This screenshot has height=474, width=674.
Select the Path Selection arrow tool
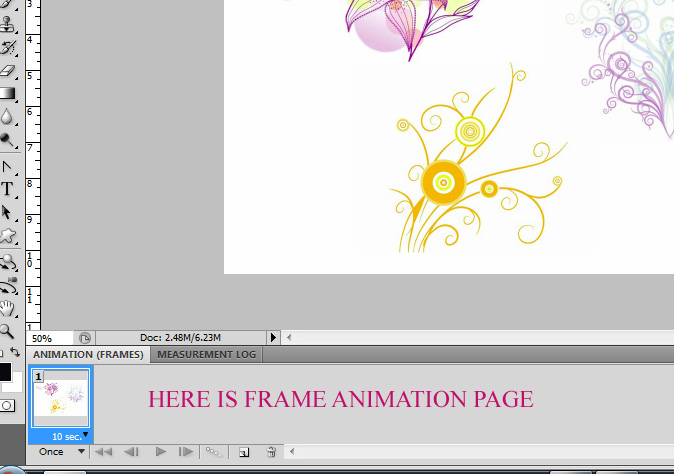6,212
